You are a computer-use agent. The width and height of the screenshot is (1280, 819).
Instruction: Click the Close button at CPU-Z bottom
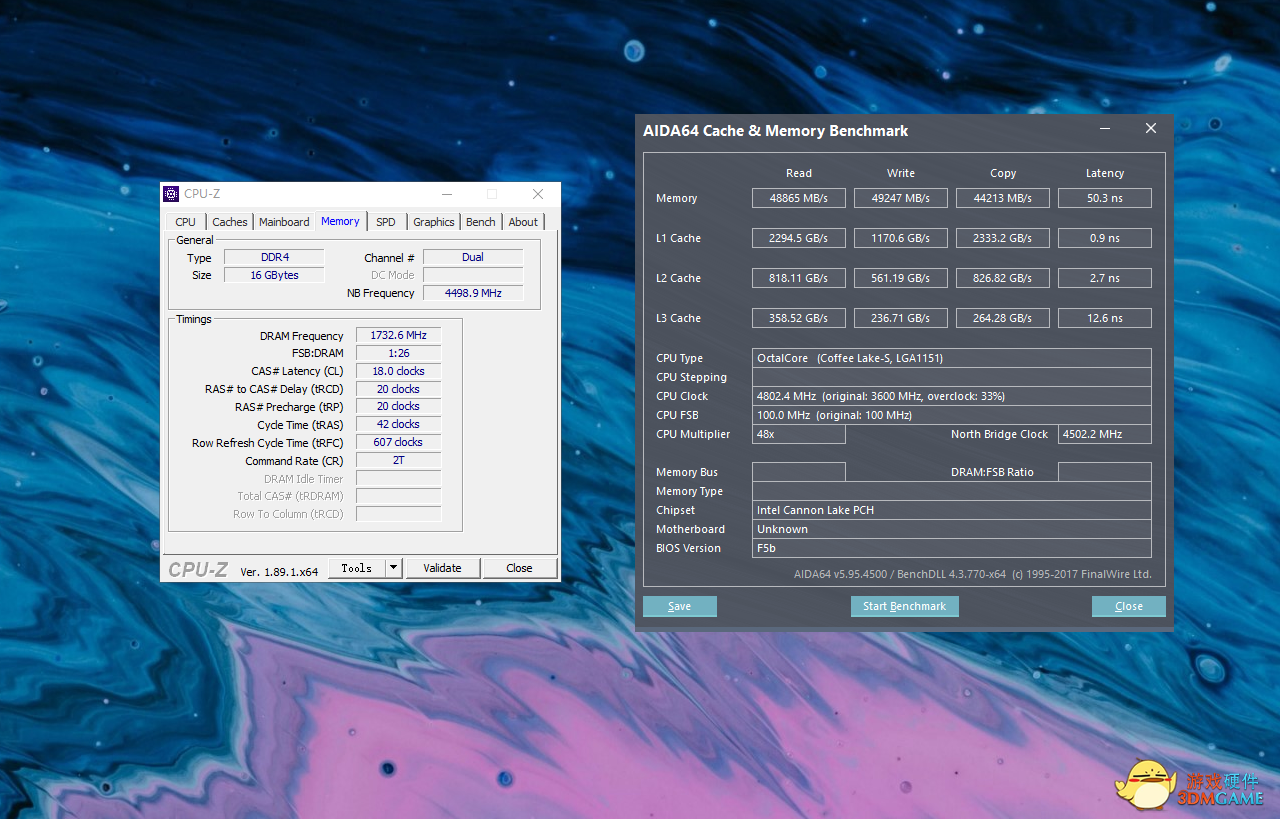[x=520, y=568]
